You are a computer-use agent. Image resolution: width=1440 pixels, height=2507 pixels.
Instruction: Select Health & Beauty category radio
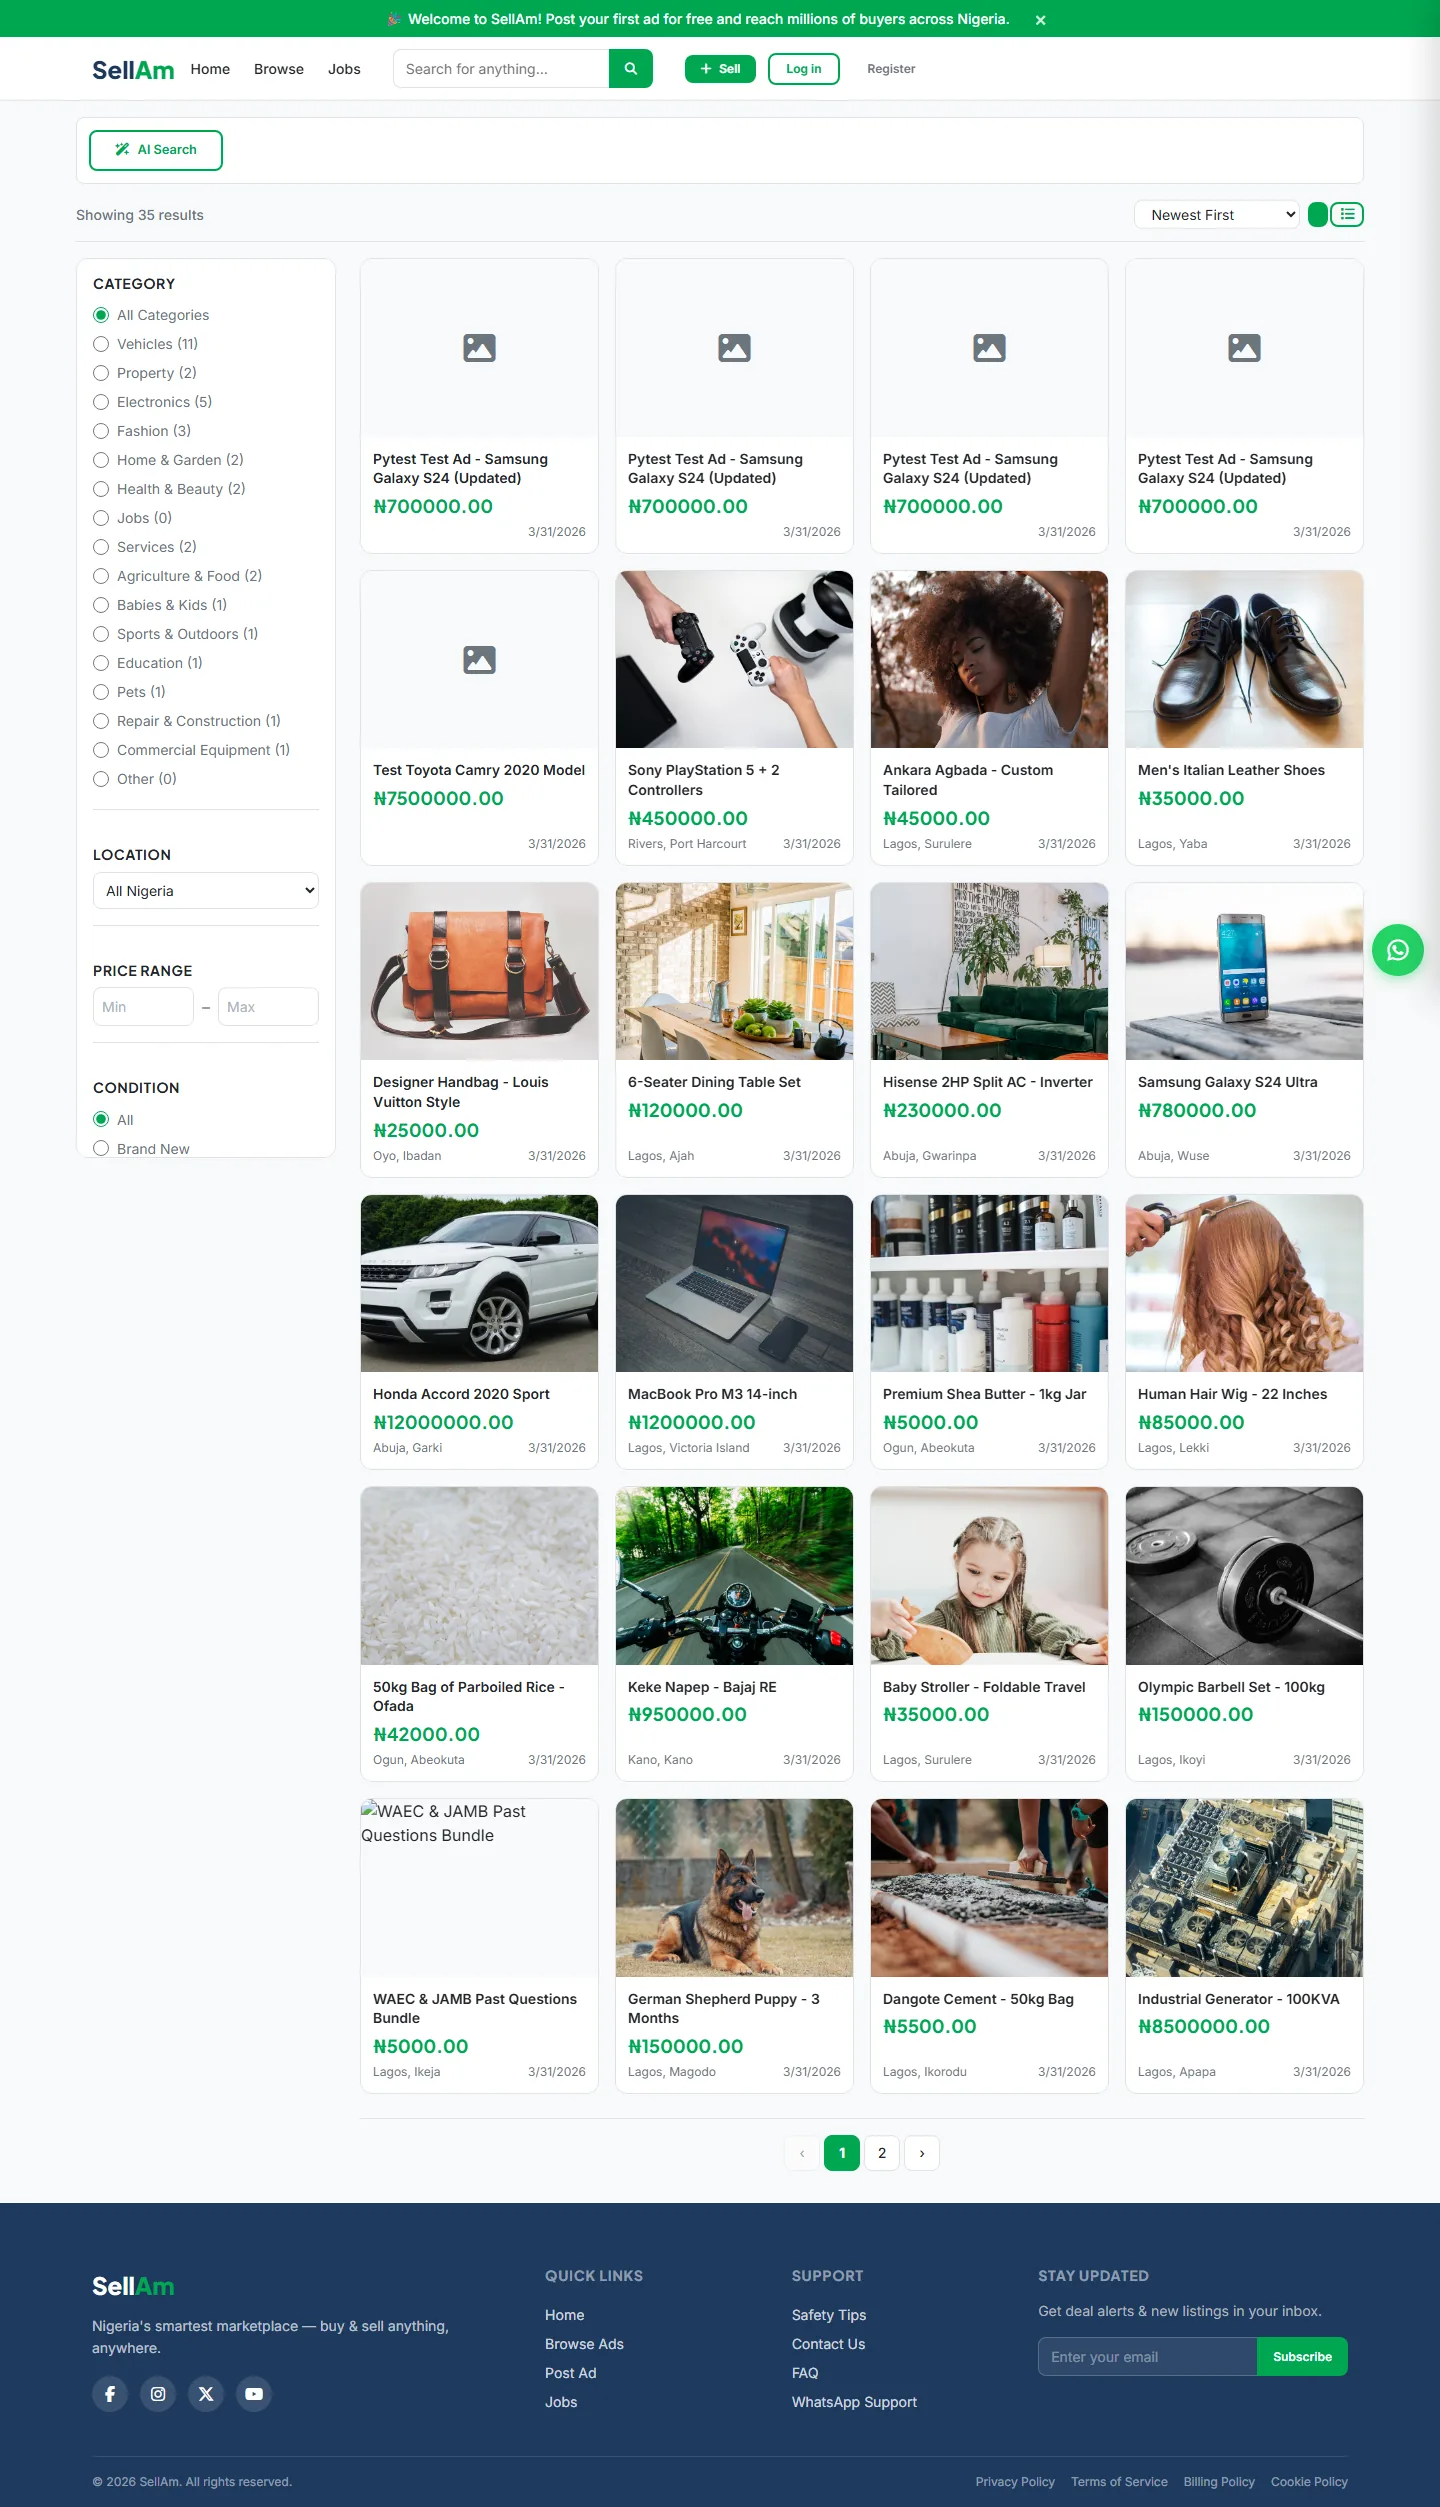point(101,489)
